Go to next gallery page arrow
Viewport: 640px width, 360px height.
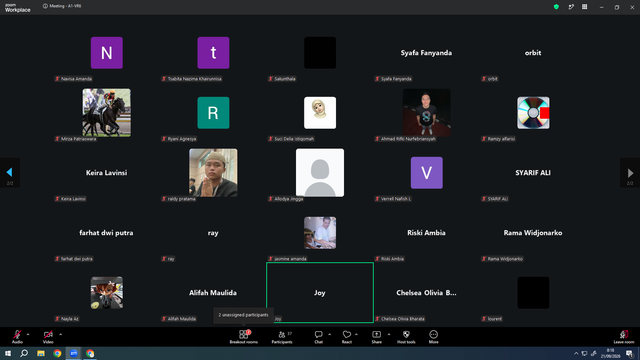click(630, 173)
